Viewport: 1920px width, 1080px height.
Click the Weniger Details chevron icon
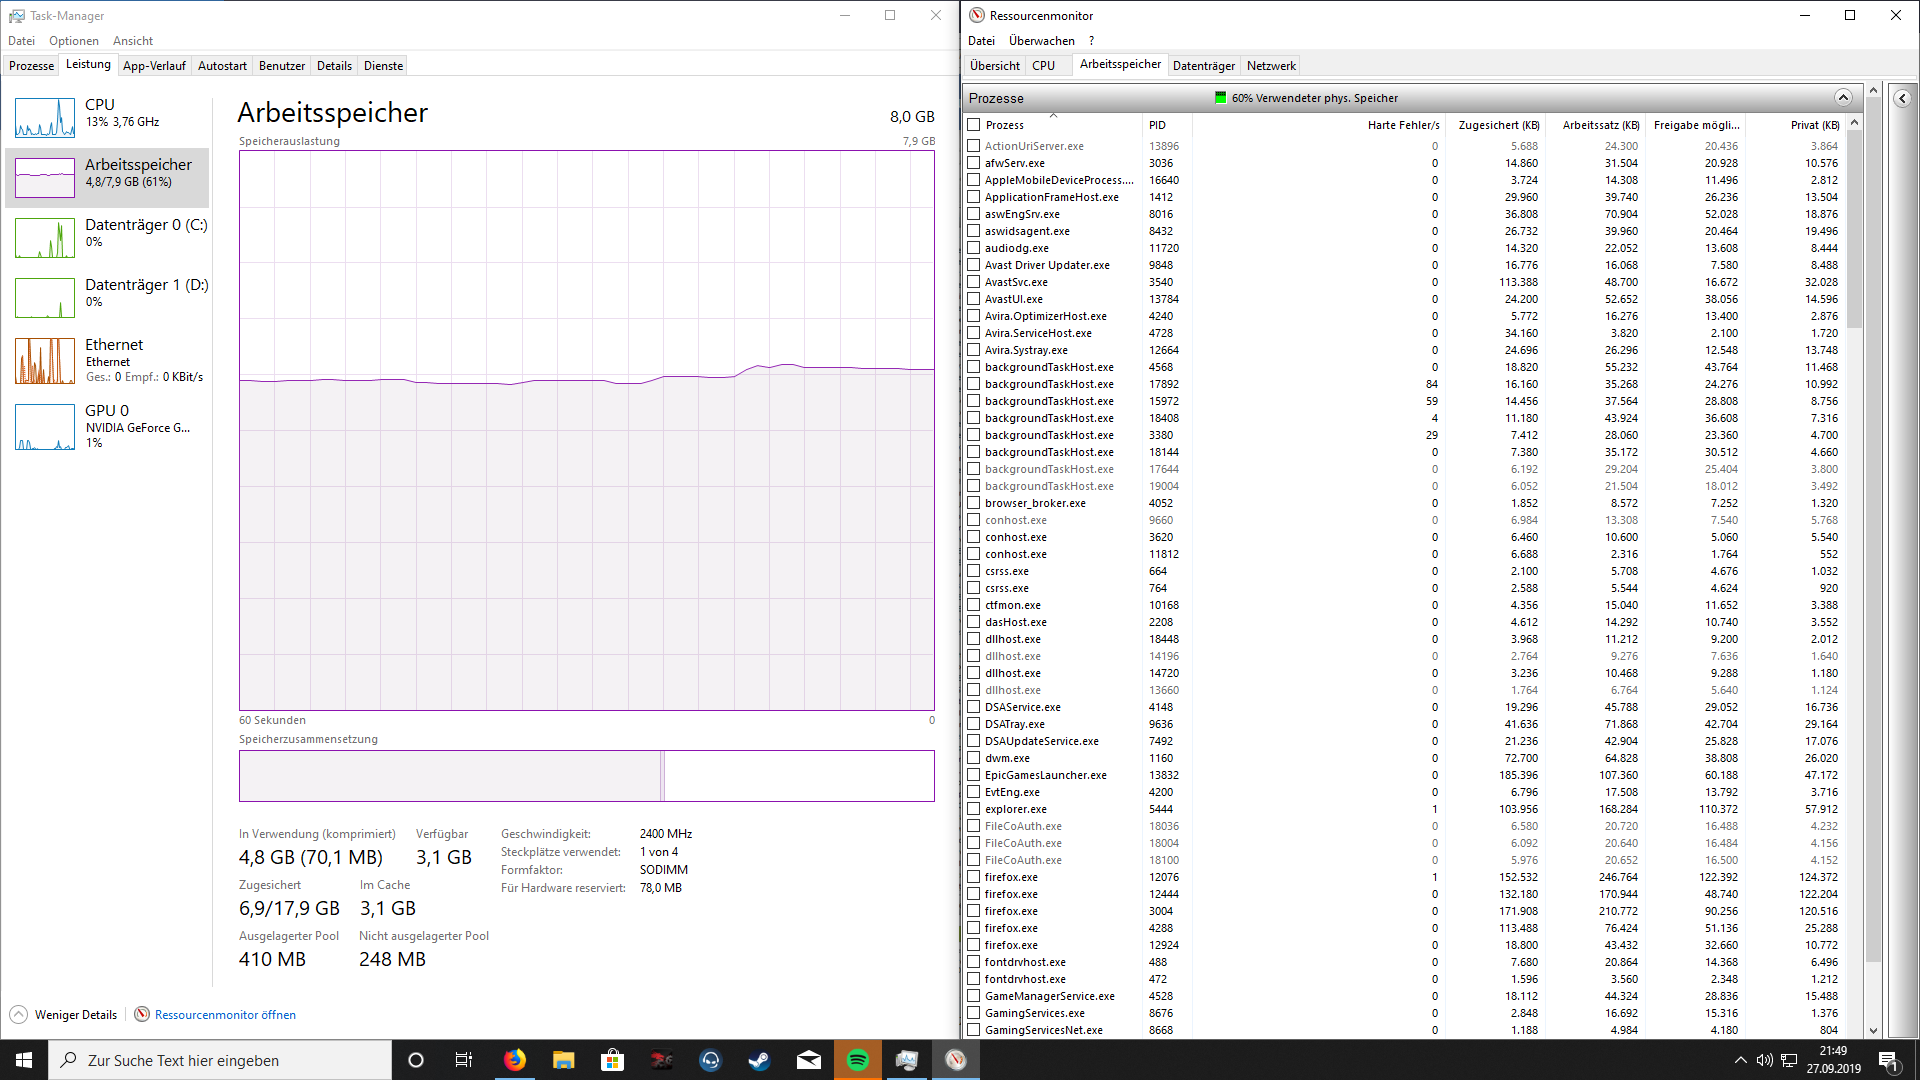(x=18, y=1014)
